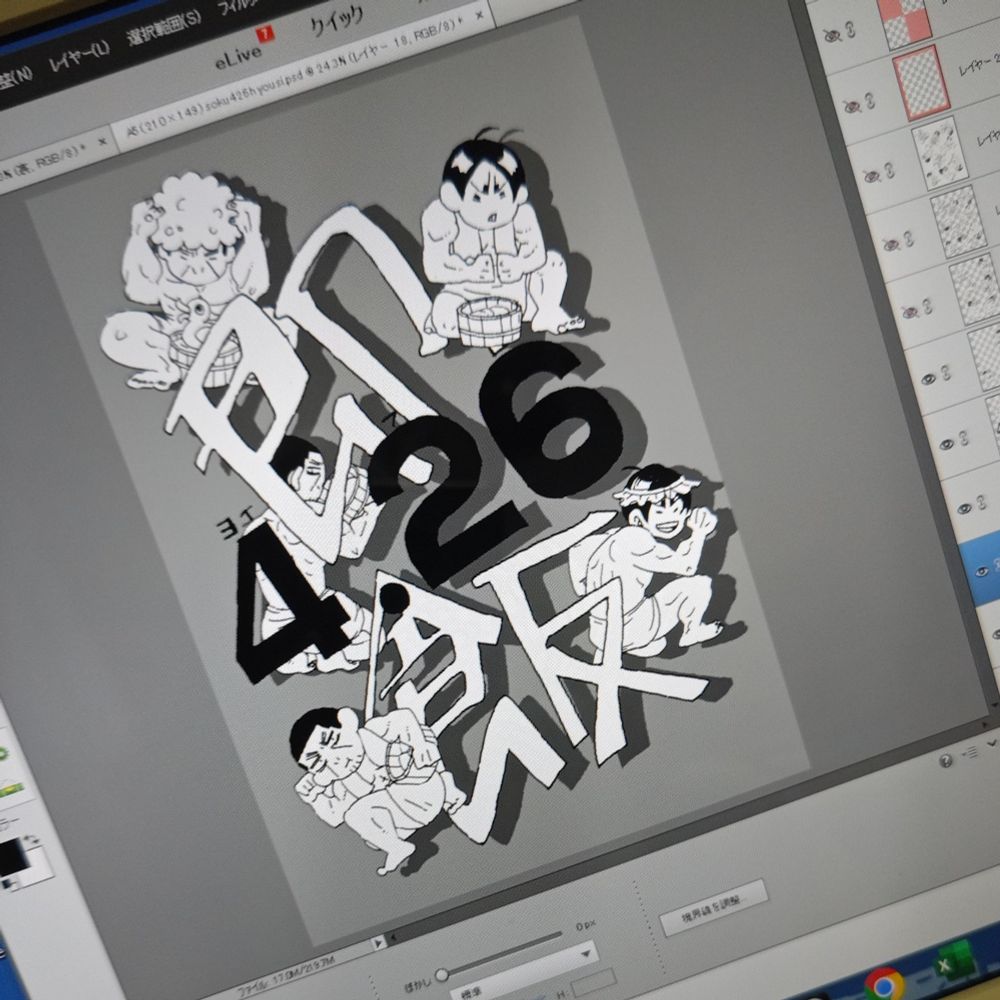Switch to the クイック mode tab
Screen dimensions: 1000x1000
337,21
